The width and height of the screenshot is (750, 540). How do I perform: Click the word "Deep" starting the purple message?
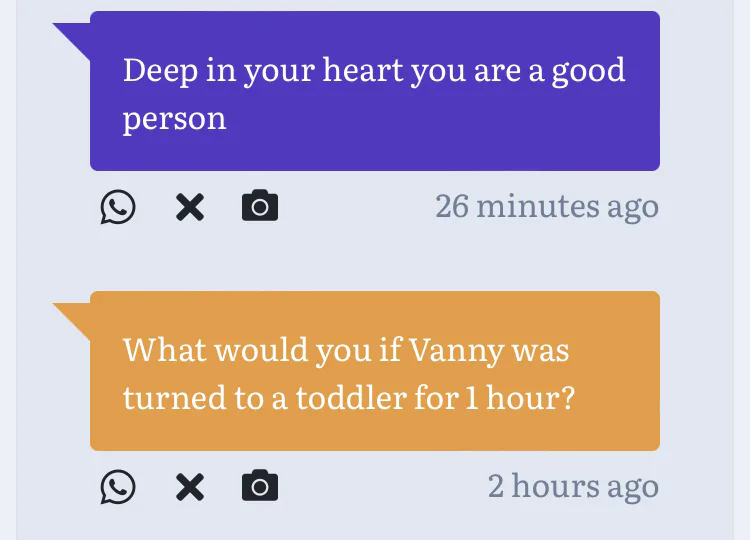pos(161,71)
